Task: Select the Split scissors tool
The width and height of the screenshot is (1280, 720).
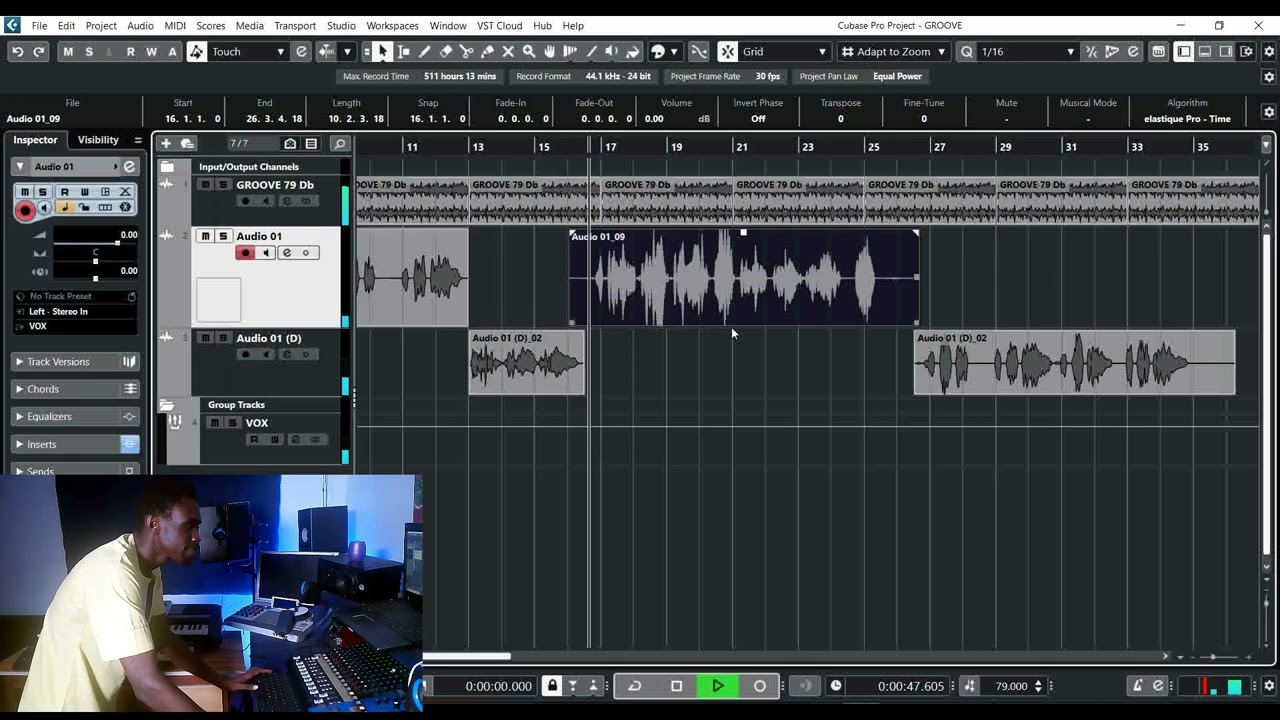Action: [x=467, y=52]
